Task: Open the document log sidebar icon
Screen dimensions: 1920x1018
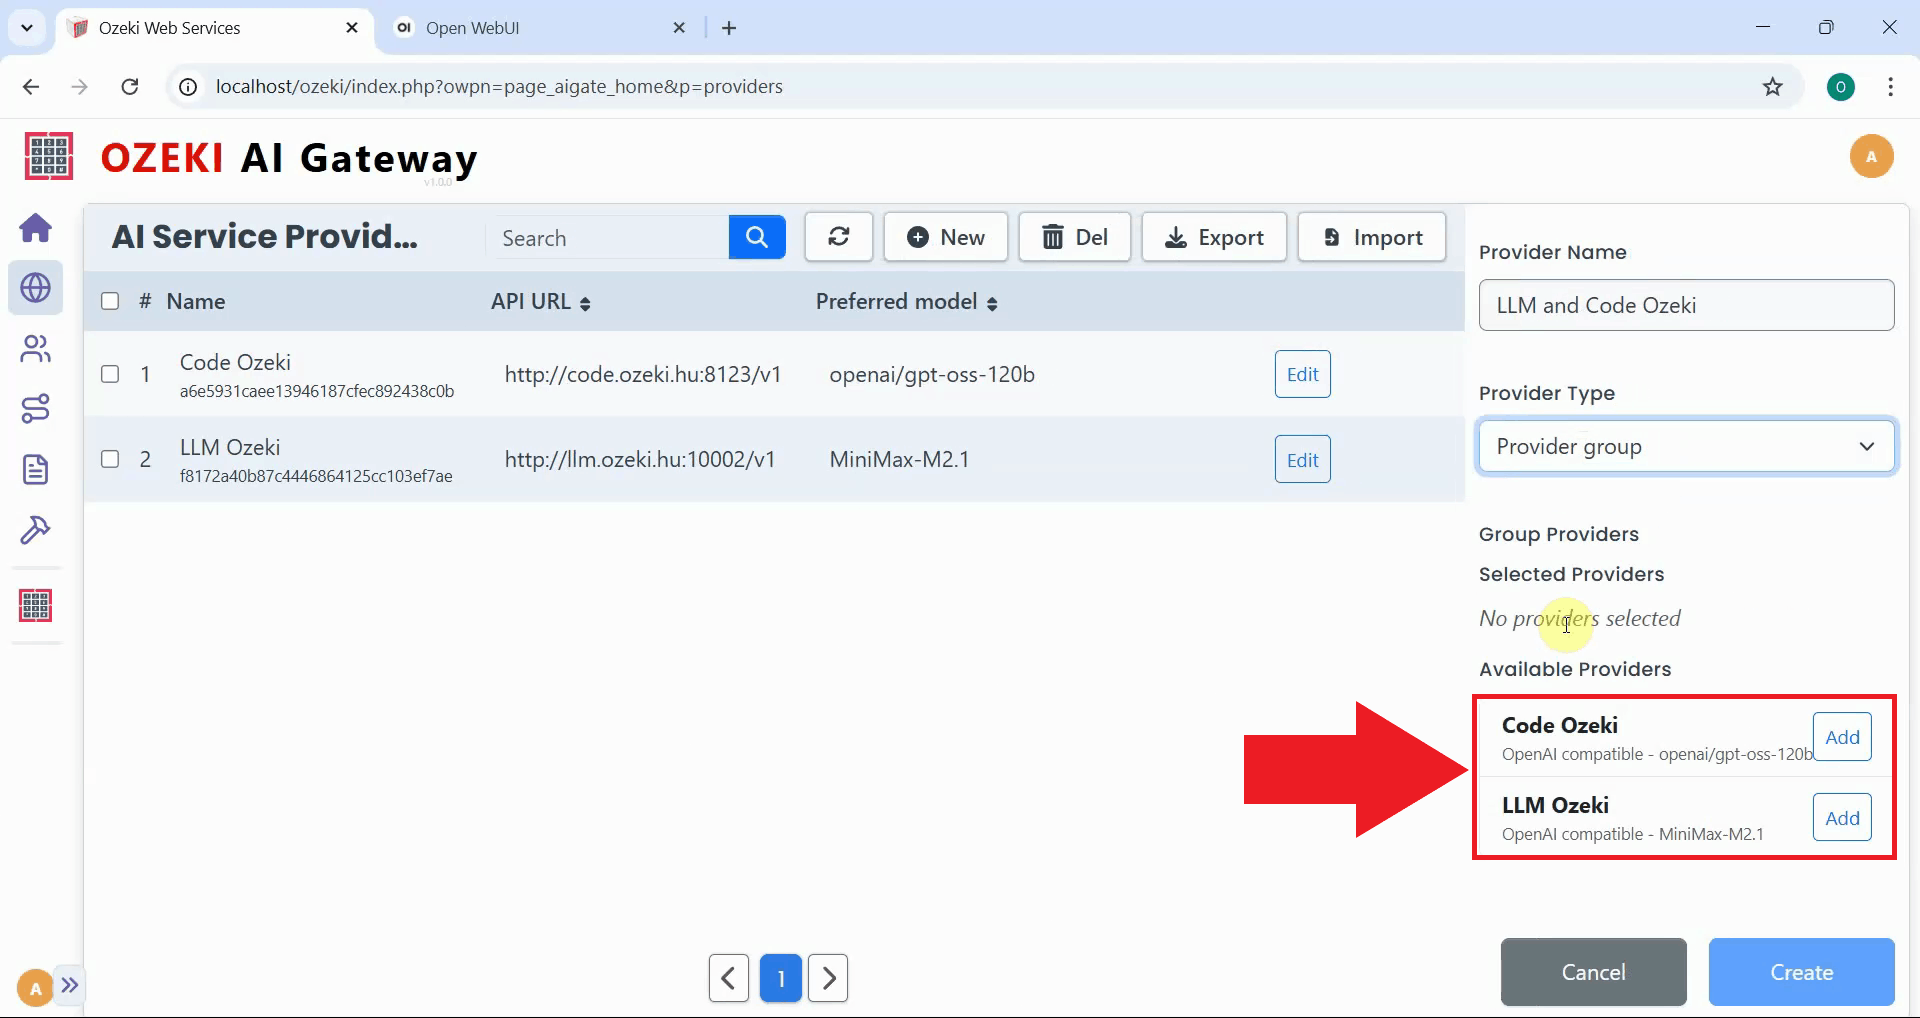Action: click(x=36, y=469)
